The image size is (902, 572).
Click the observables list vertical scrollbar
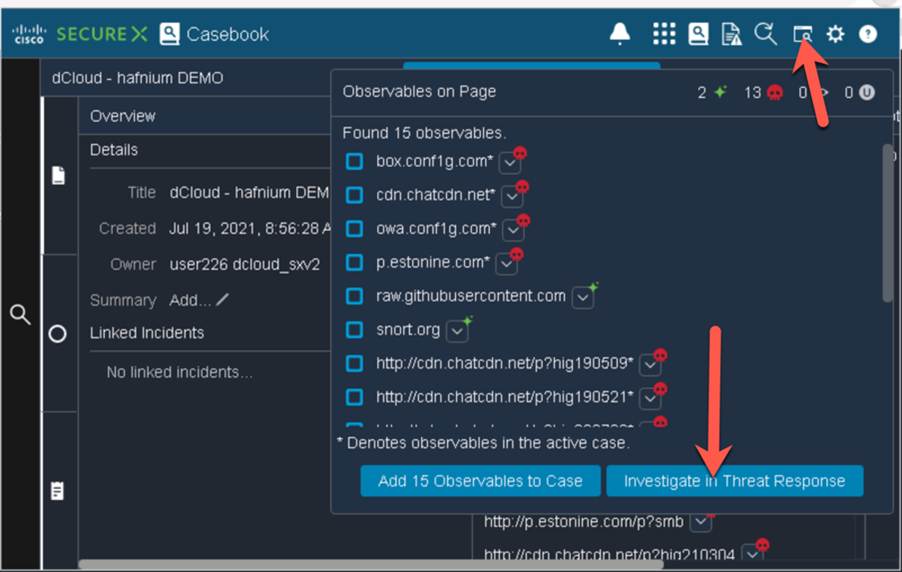click(888, 223)
